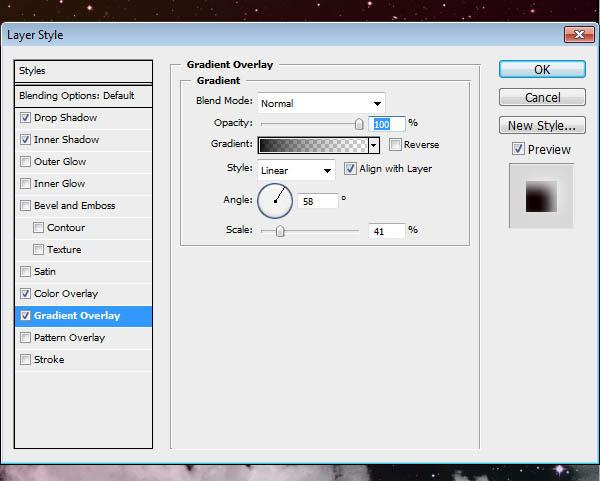This screenshot has width=600, height=481.
Task: Click the Scale slider handle
Action: 280,231
